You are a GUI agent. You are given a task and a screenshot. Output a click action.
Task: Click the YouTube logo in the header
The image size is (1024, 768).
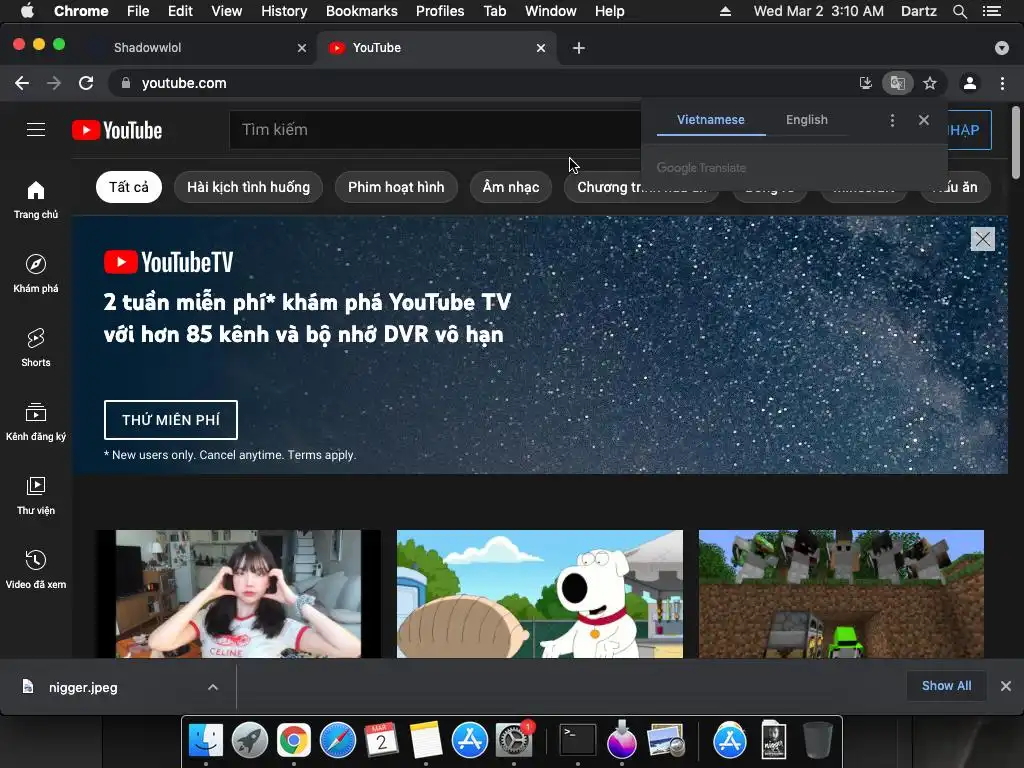click(x=117, y=130)
